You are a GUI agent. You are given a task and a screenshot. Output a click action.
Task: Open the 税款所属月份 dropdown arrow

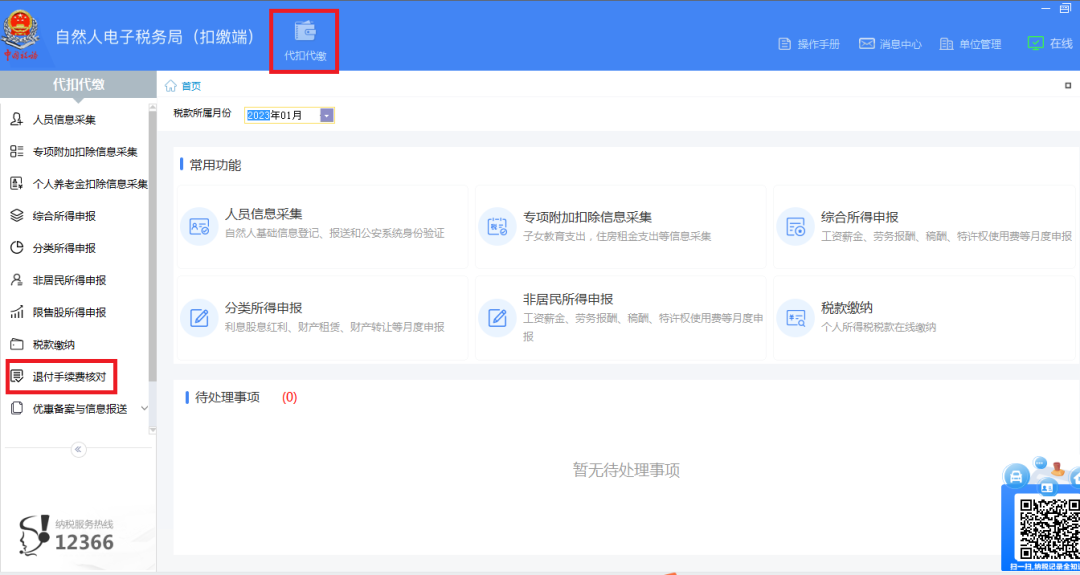327,116
